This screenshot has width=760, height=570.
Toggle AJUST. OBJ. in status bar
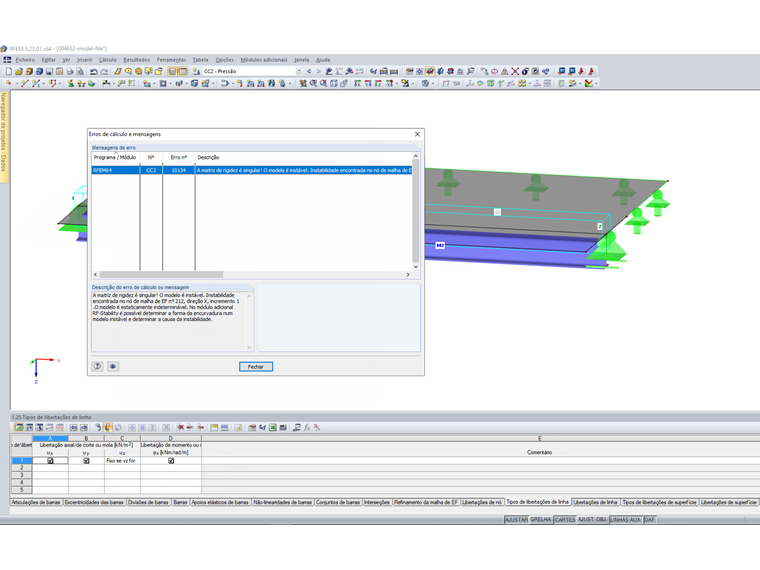point(592,520)
